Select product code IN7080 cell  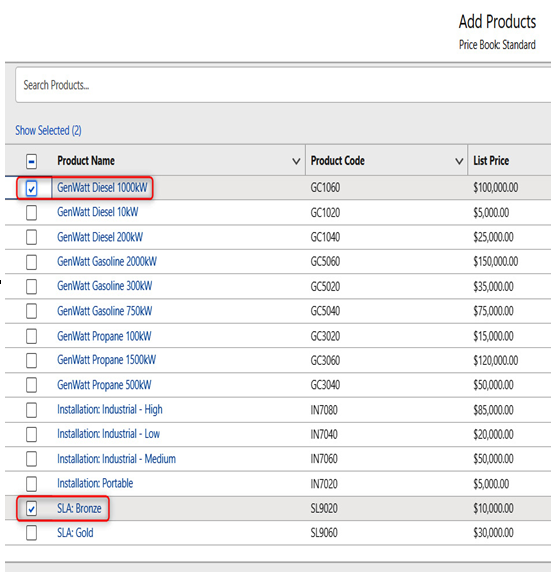[x=324, y=410]
